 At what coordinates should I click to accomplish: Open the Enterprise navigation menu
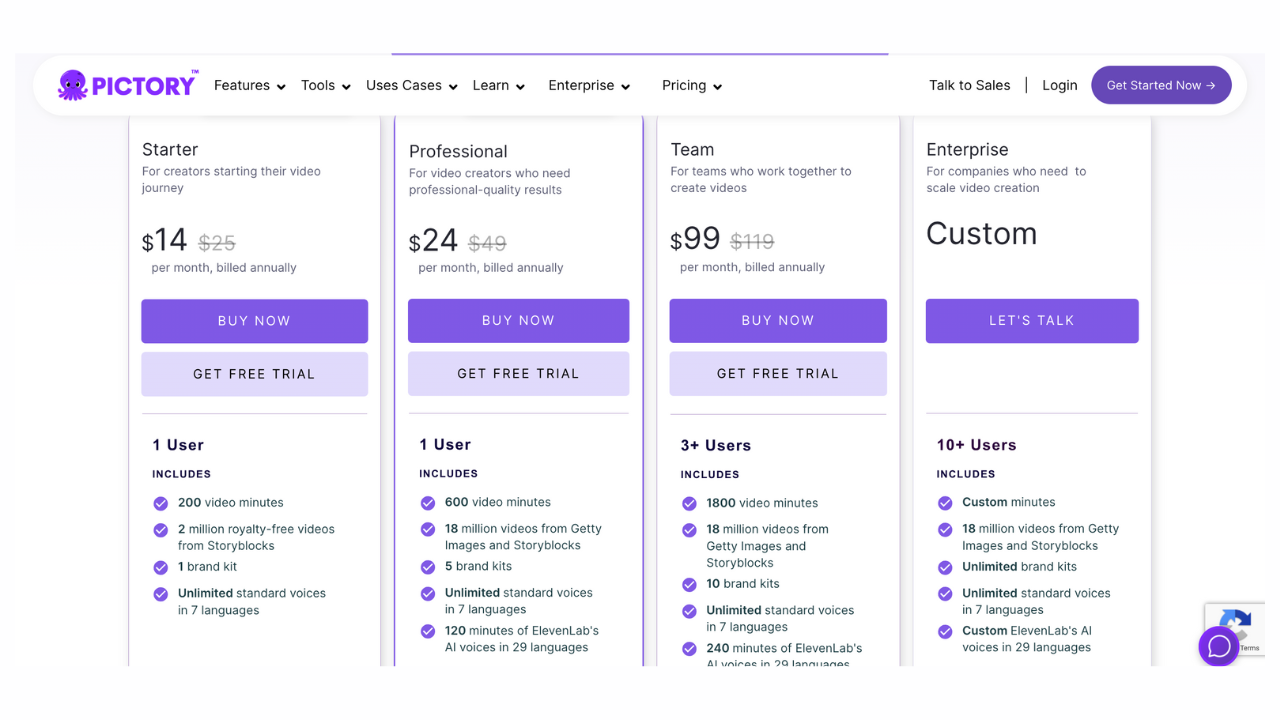pyautogui.click(x=588, y=86)
